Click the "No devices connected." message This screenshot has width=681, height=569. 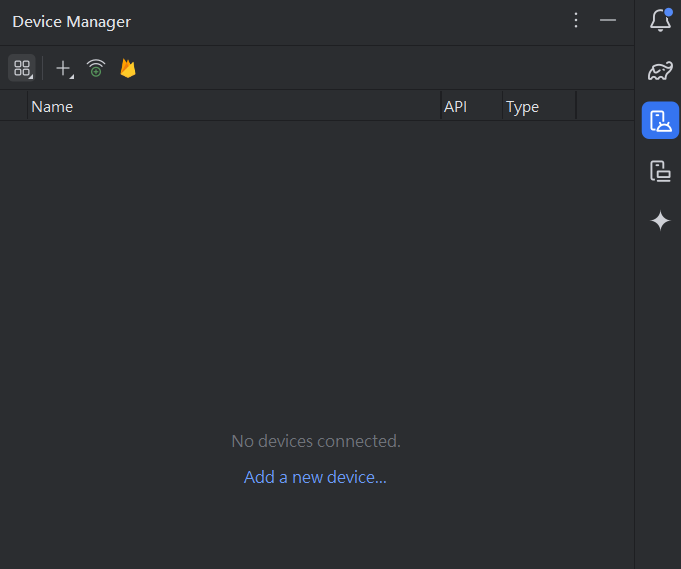click(x=315, y=441)
